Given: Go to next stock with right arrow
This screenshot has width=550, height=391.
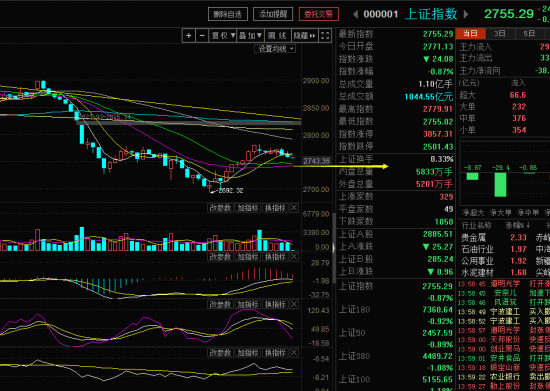Looking at the screenshot, I should point(466,14).
